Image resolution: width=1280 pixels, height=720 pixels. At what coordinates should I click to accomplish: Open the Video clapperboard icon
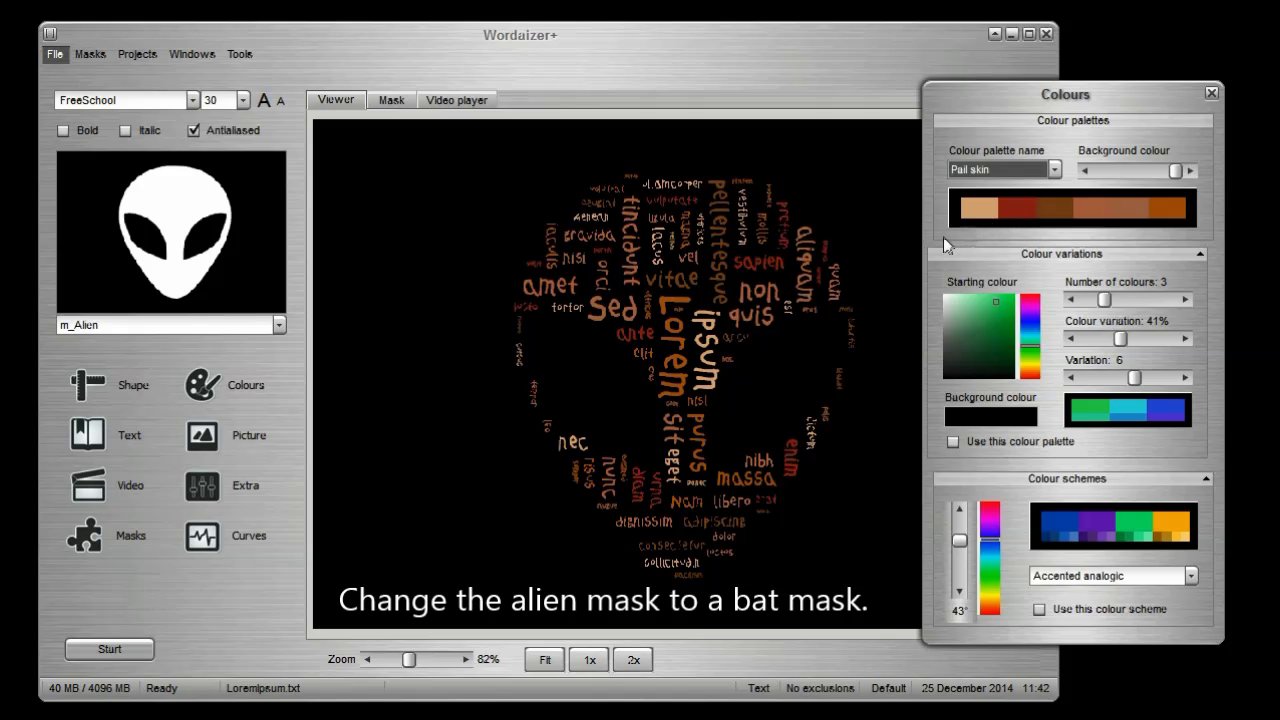pos(87,485)
